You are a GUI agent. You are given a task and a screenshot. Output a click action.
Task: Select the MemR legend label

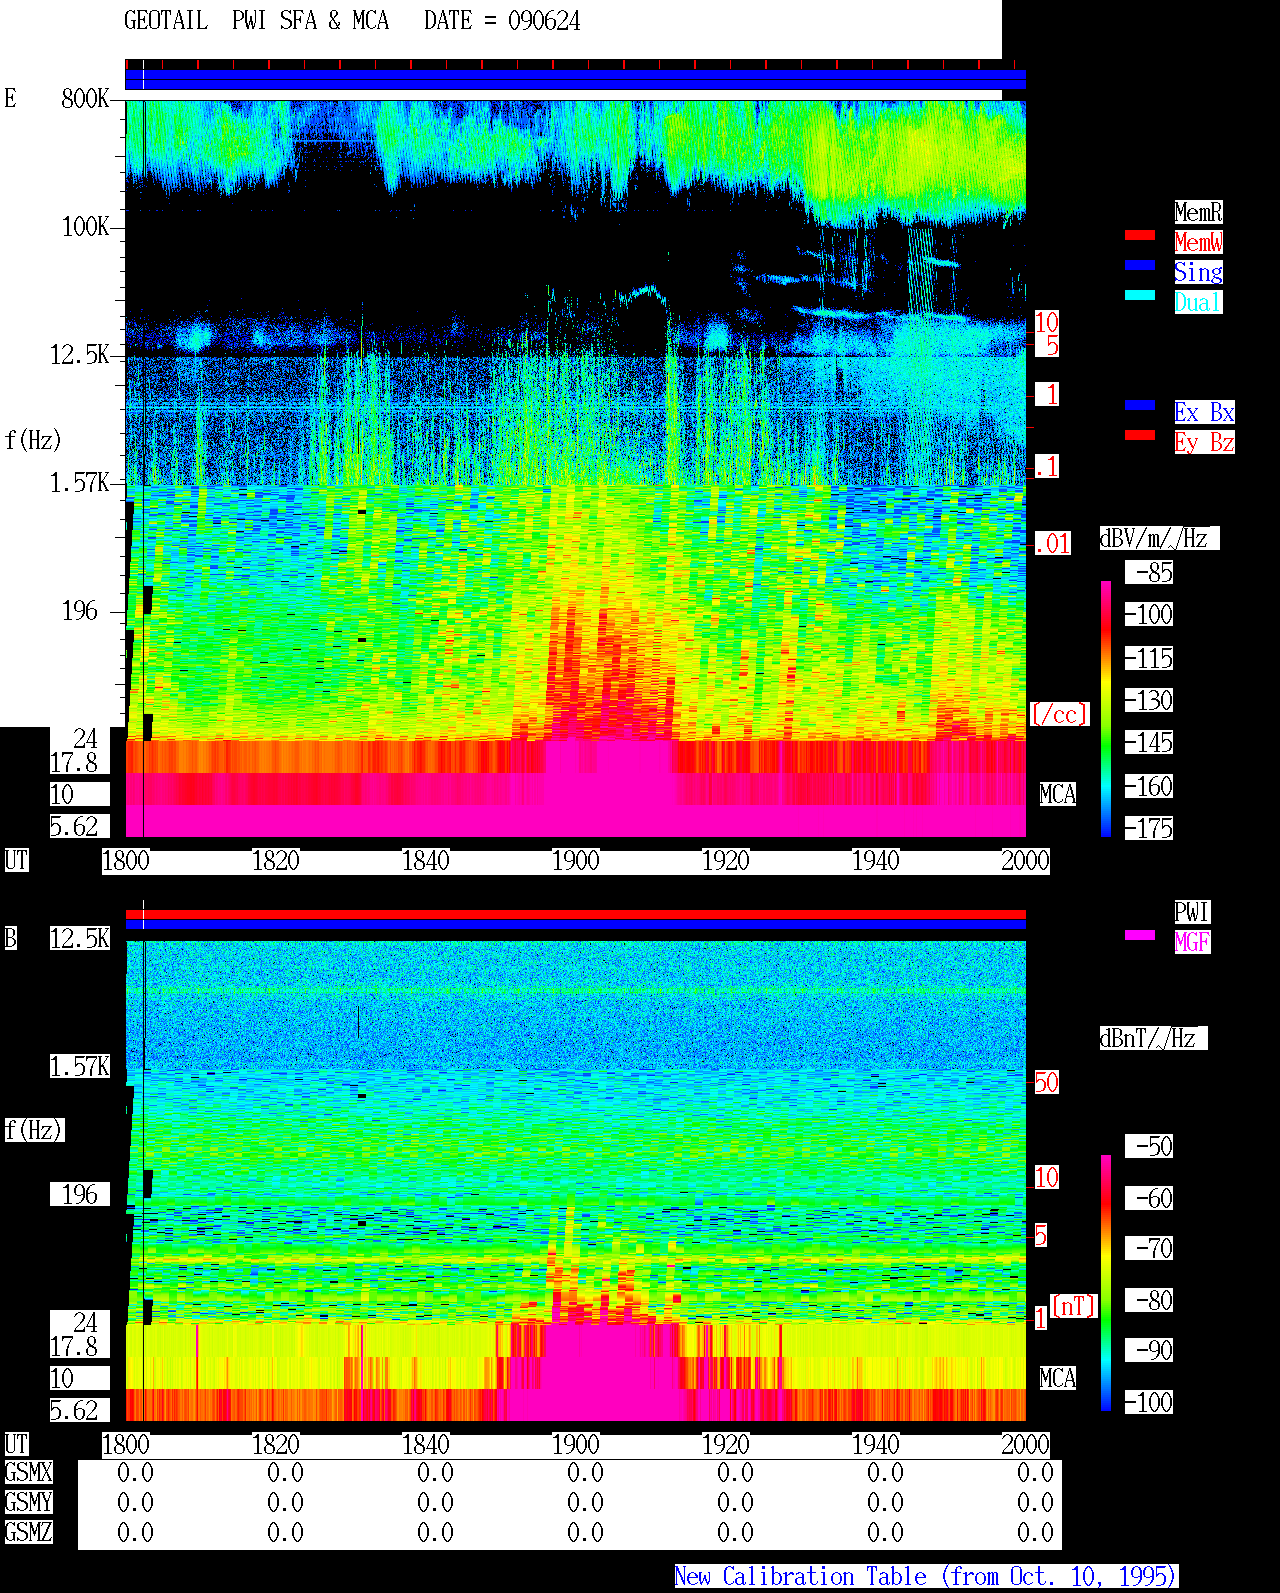click(x=1198, y=212)
